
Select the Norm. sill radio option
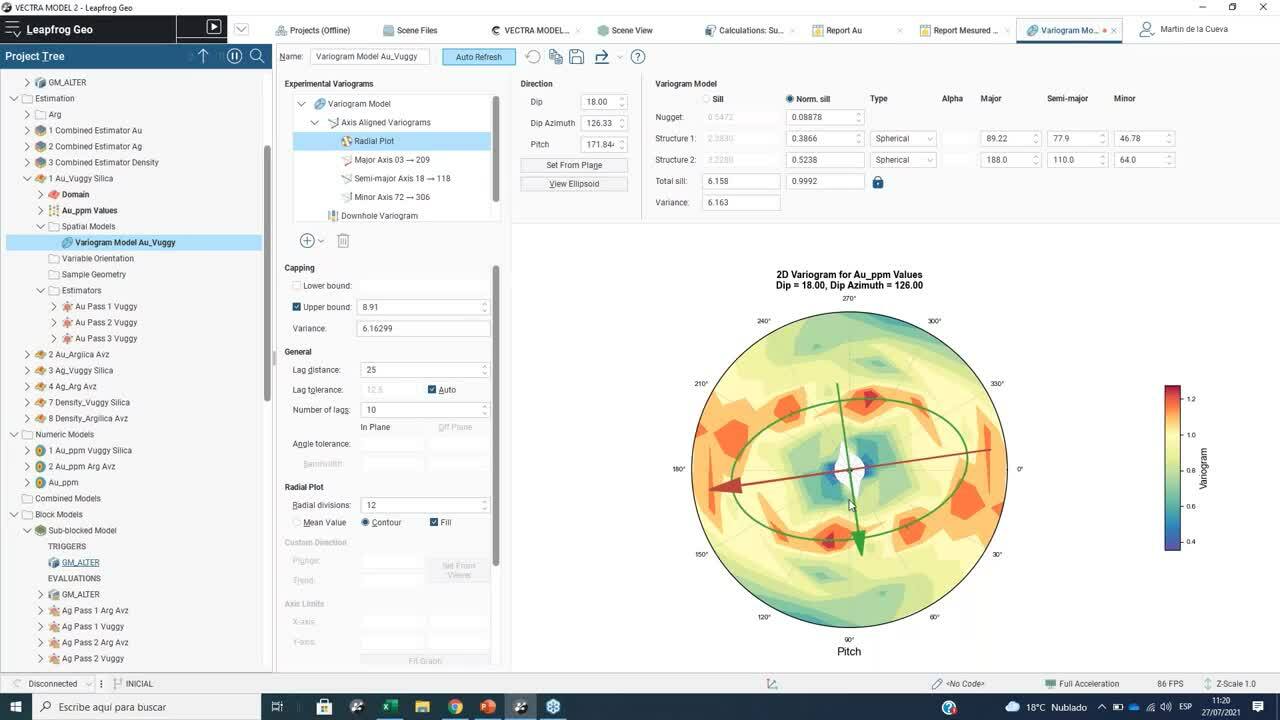click(790, 99)
